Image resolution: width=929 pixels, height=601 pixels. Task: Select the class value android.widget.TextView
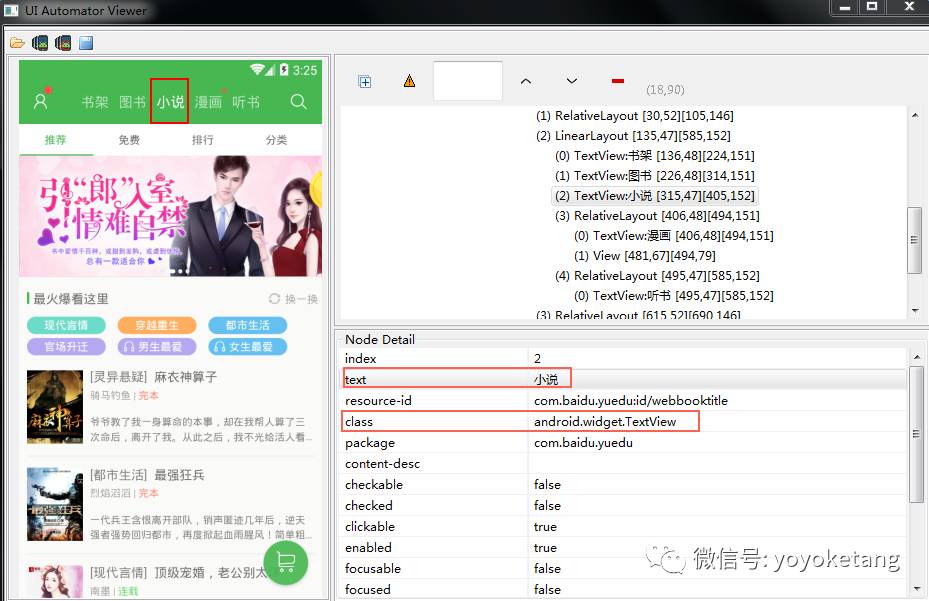pos(605,421)
